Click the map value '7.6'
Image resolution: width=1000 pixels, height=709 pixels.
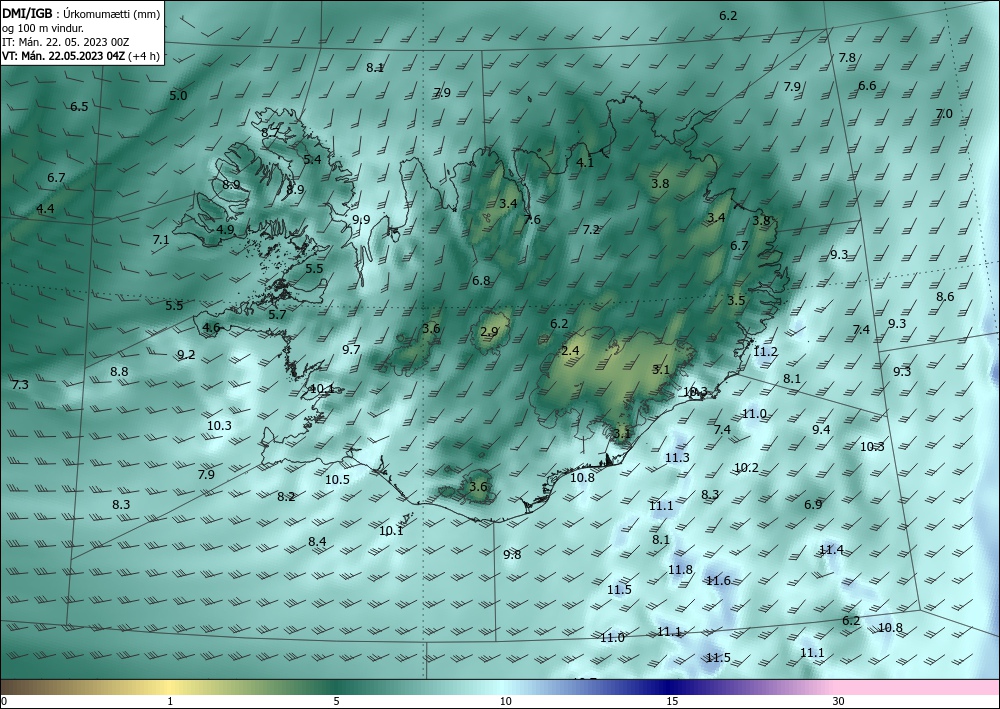tap(532, 219)
